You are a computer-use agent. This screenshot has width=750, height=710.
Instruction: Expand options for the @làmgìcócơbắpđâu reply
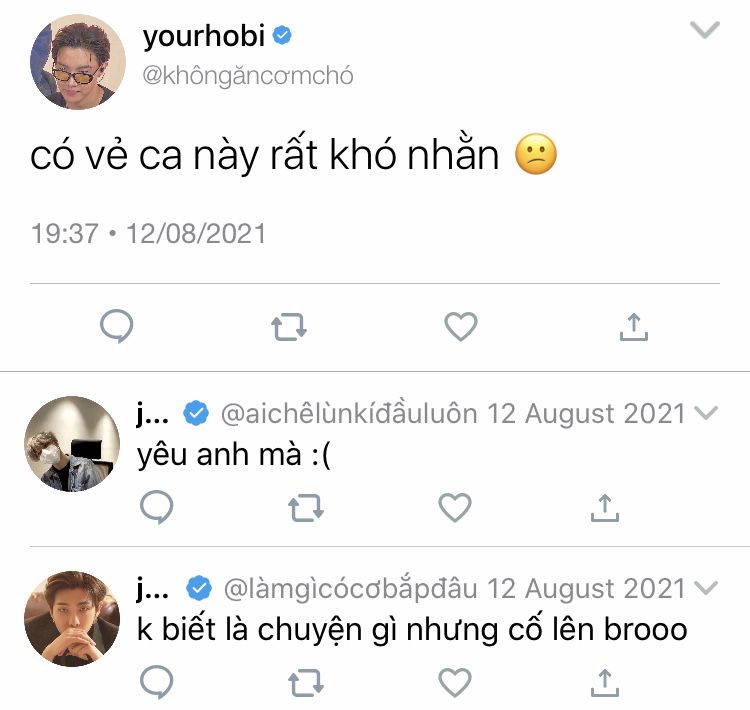pos(706,588)
